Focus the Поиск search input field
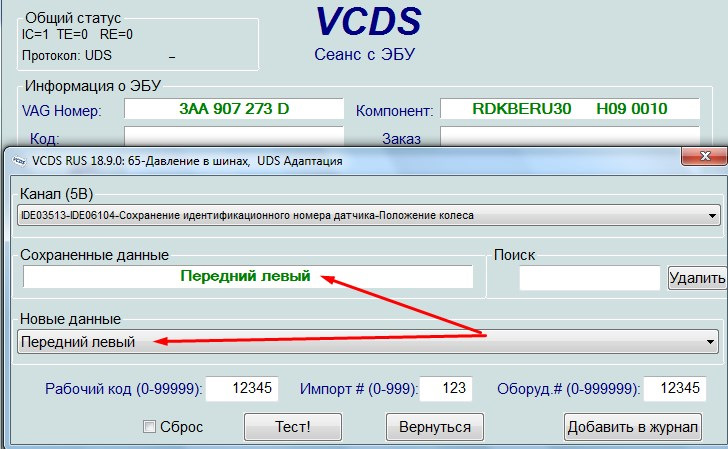Viewport: 728px width, 449px height. tap(590, 278)
